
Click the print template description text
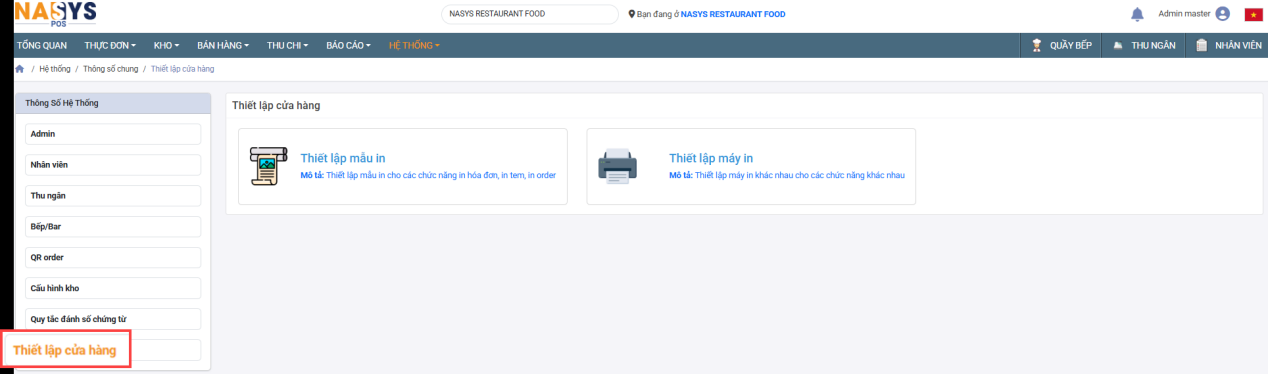pos(428,175)
